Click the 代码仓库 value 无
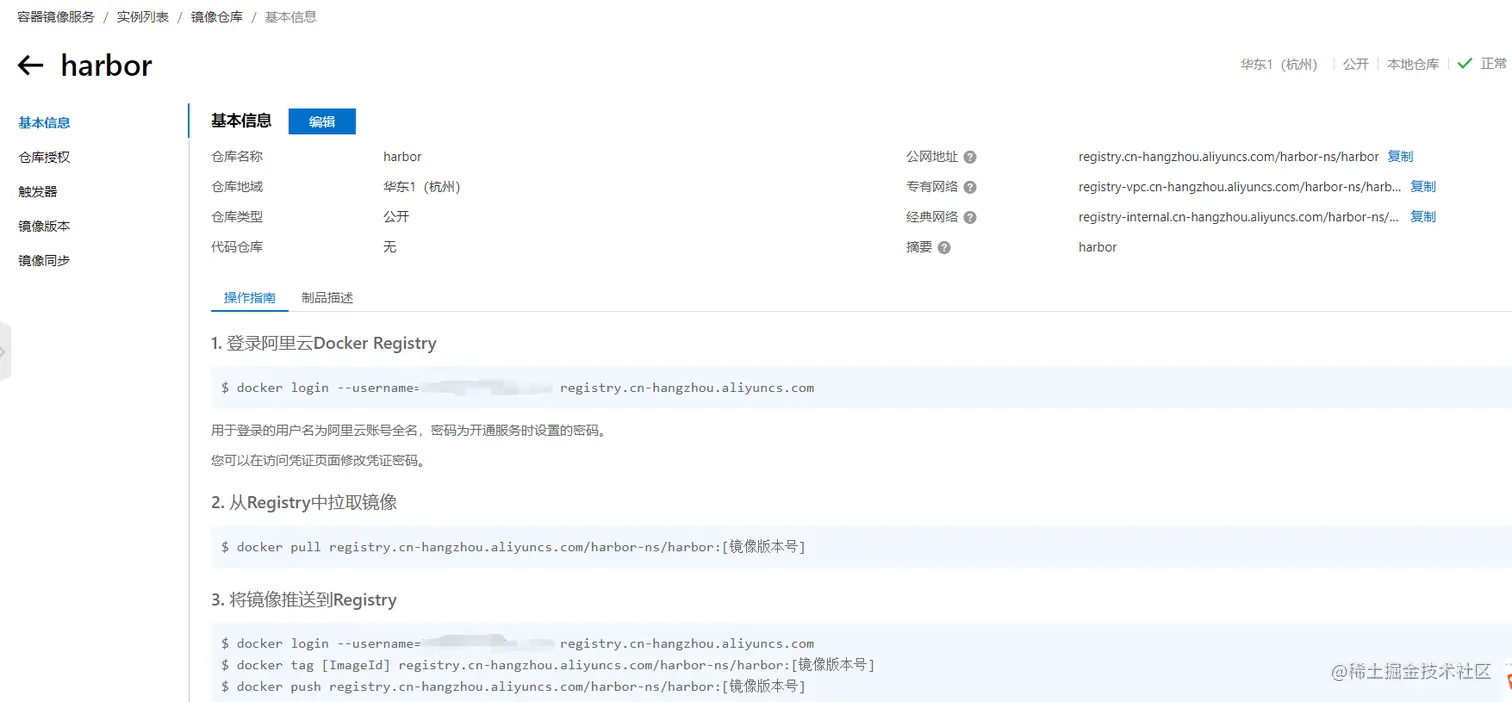Screen dimensions: 1512x702 point(390,247)
